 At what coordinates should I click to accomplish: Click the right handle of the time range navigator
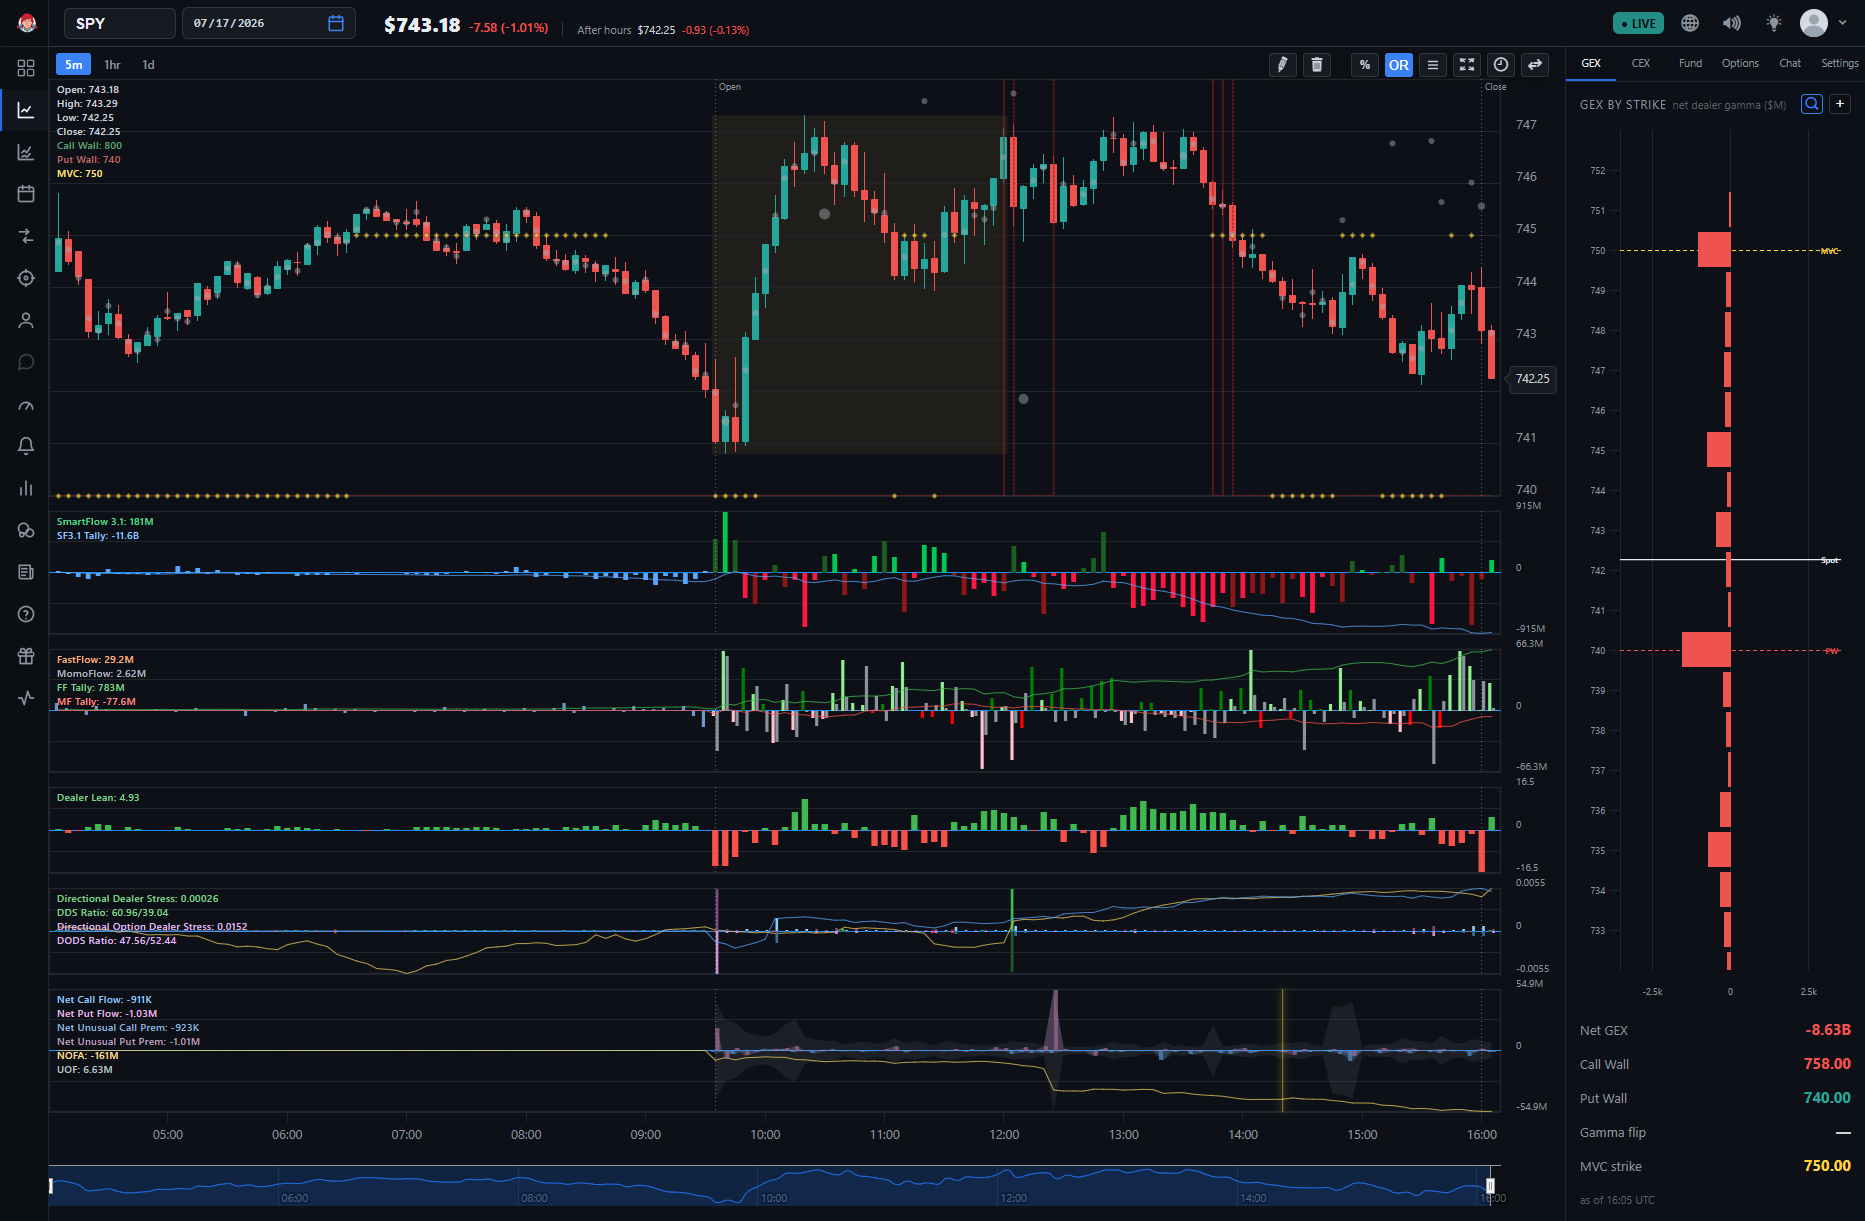tap(1490, 1185)
